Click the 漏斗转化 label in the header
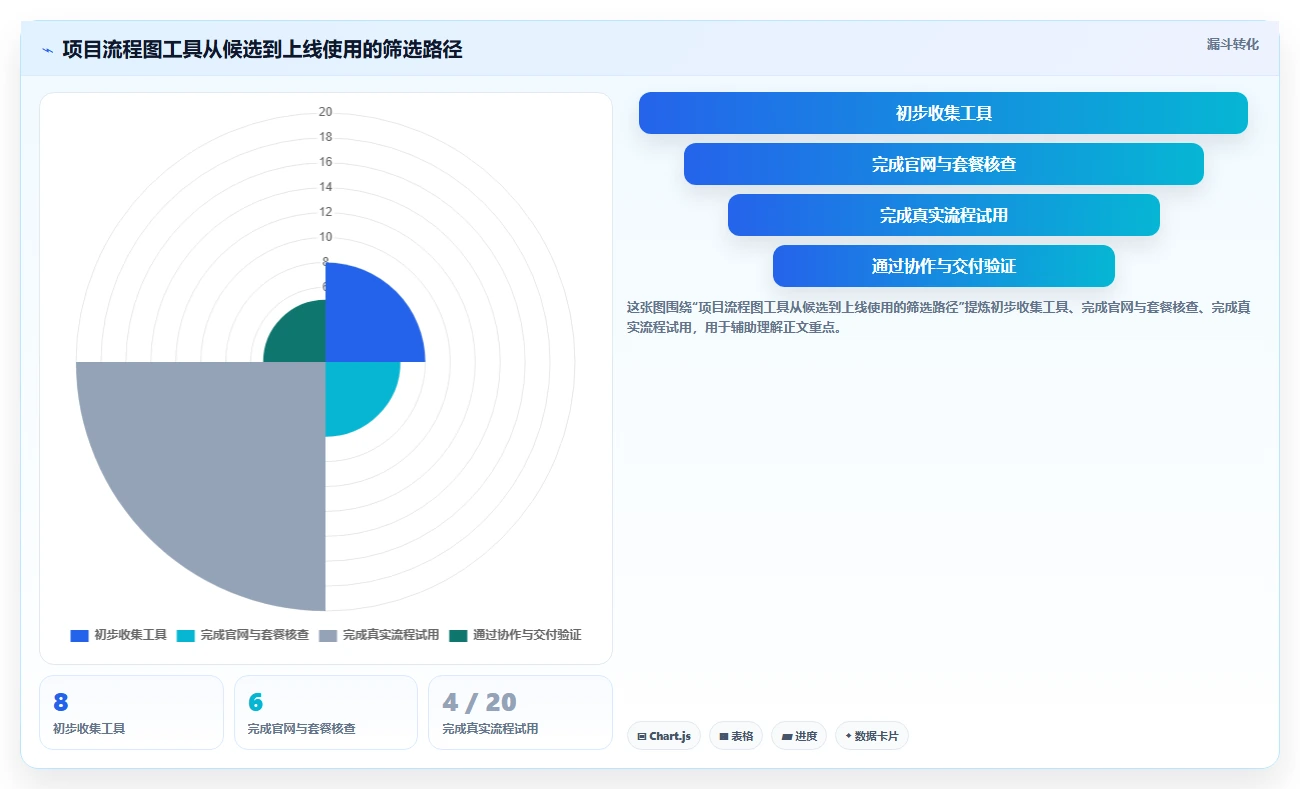The width and height of the screenshot is (1300, 789). click(1232, 44)
